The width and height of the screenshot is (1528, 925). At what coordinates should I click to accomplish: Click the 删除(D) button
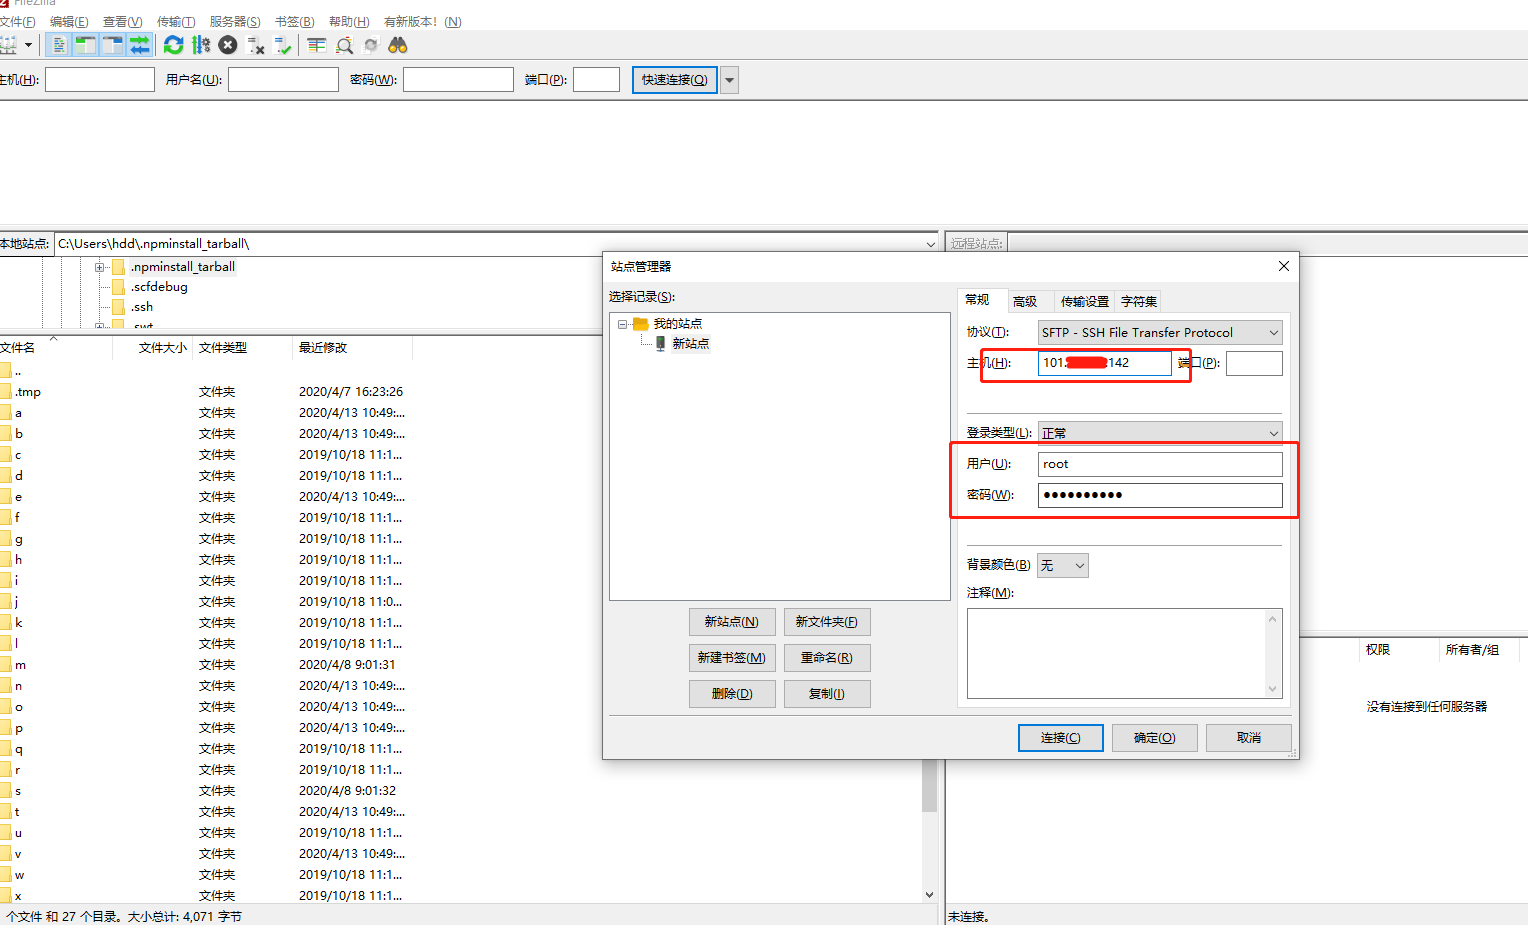[732, 694]
